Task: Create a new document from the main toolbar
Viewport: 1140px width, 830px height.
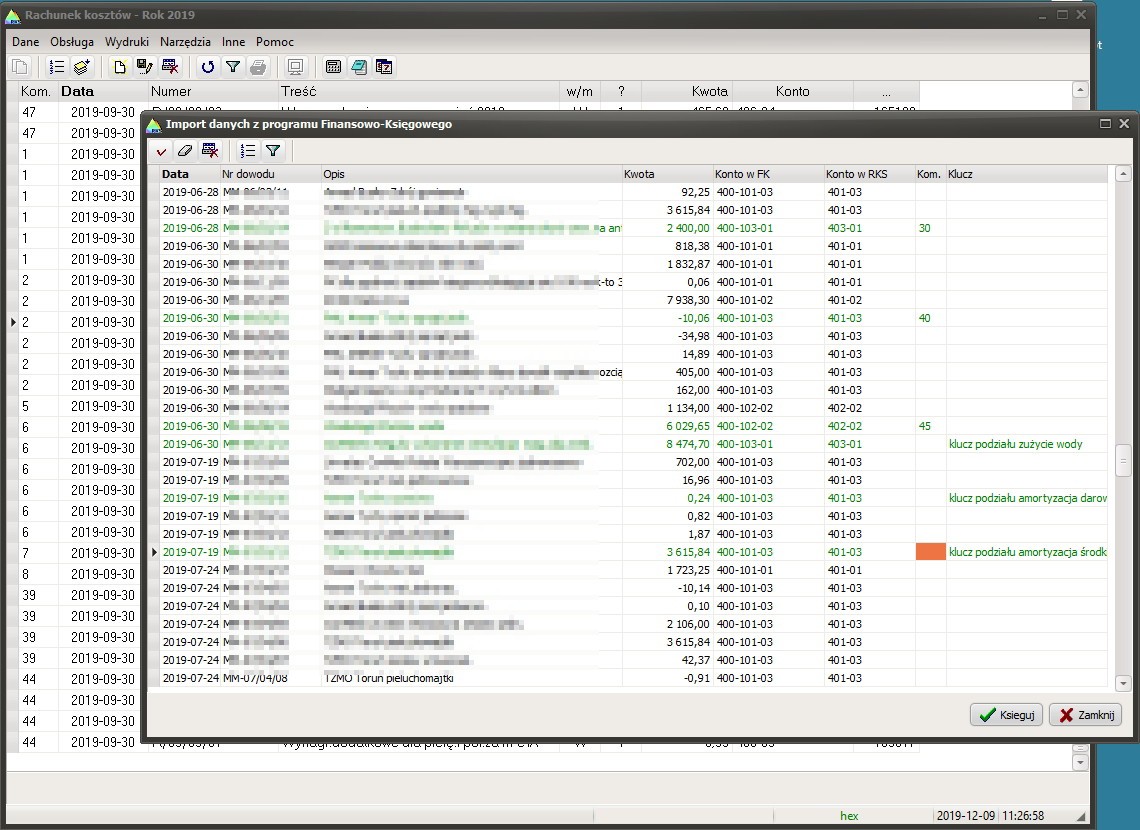Action: click(119, 67)
